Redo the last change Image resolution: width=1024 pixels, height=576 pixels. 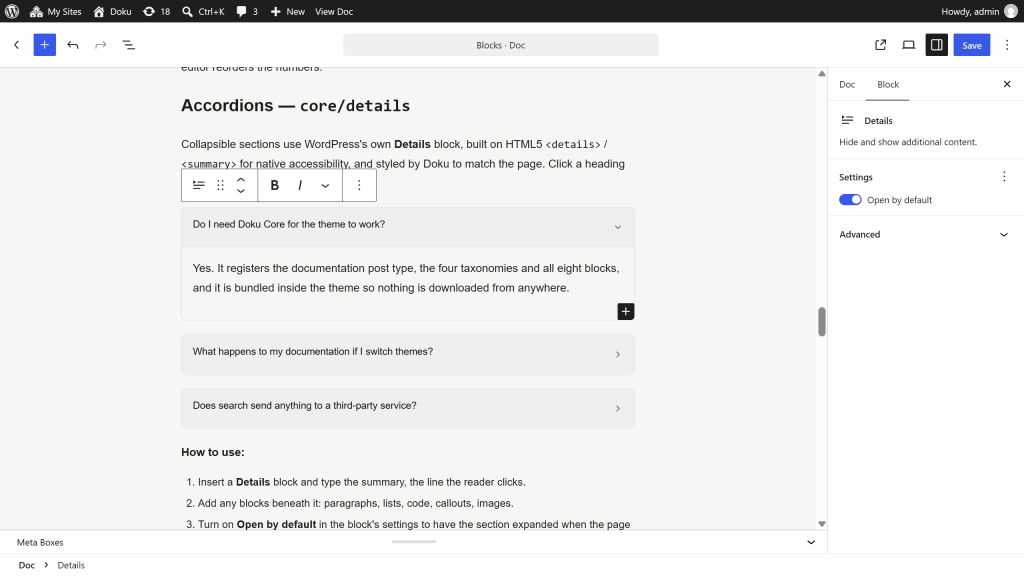click(101, 45)
